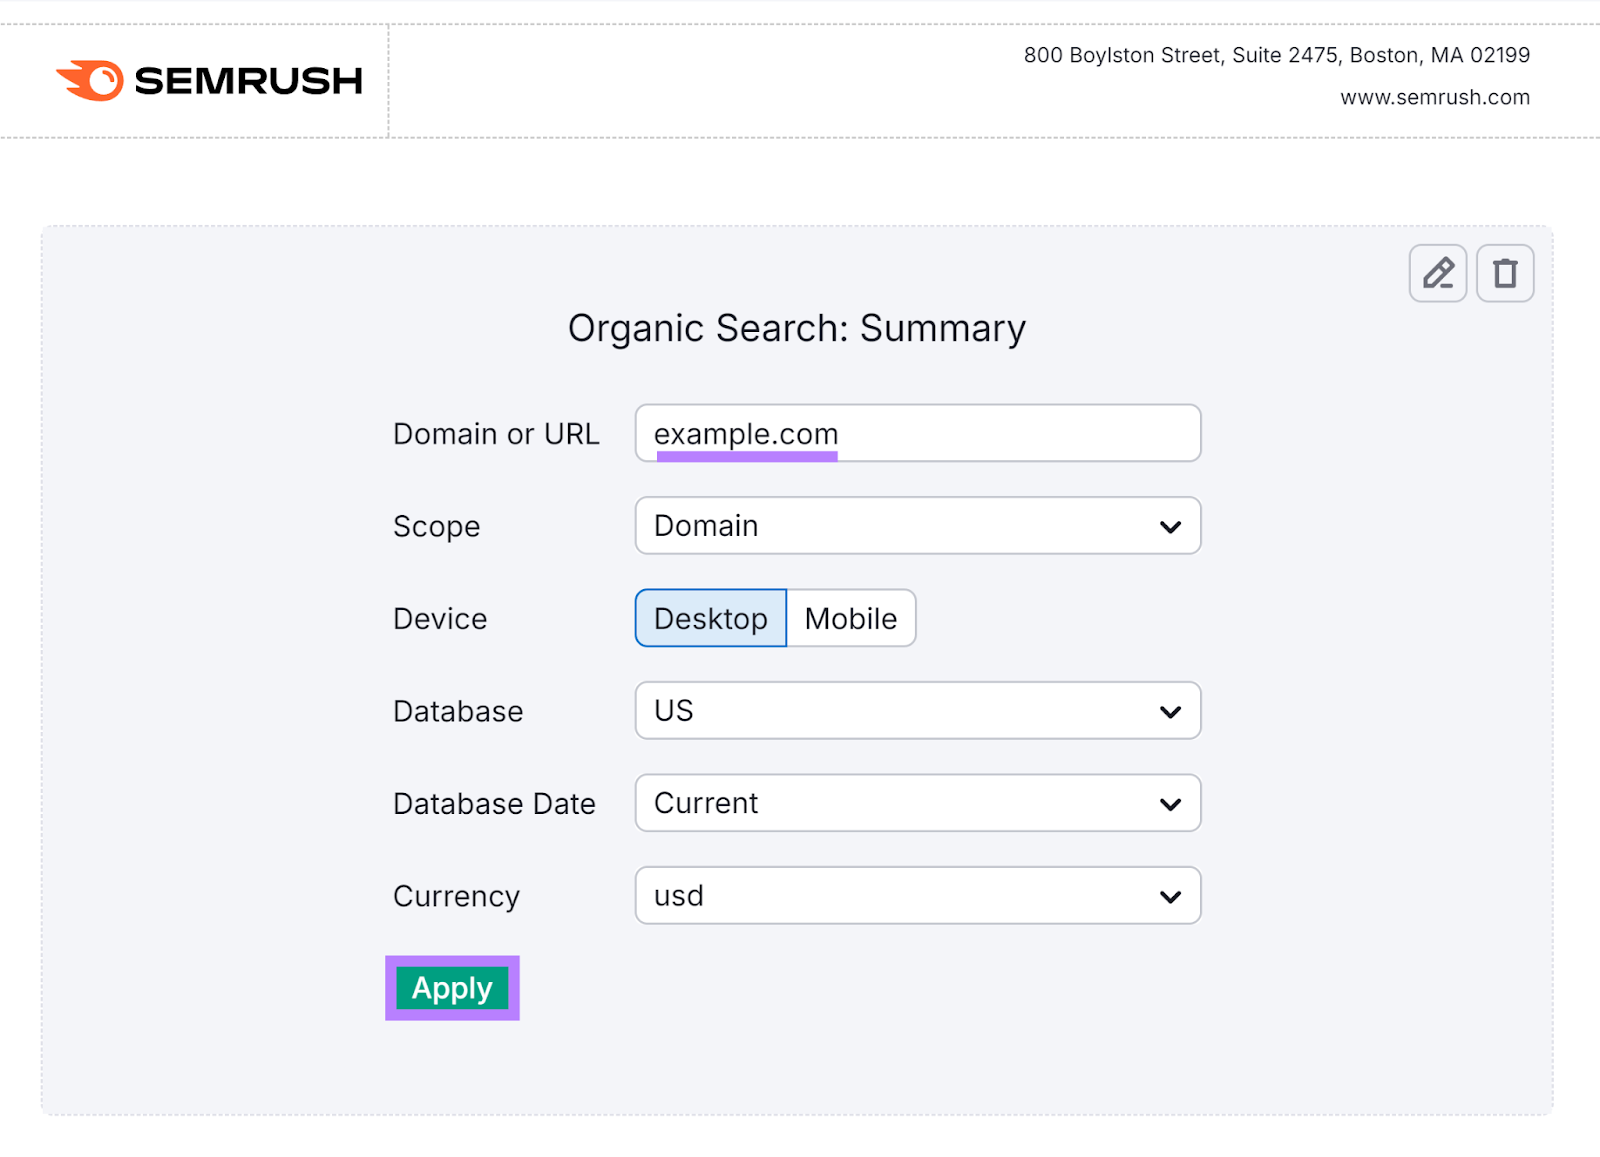Open the Database dropdown showing US

pos(916,710)
